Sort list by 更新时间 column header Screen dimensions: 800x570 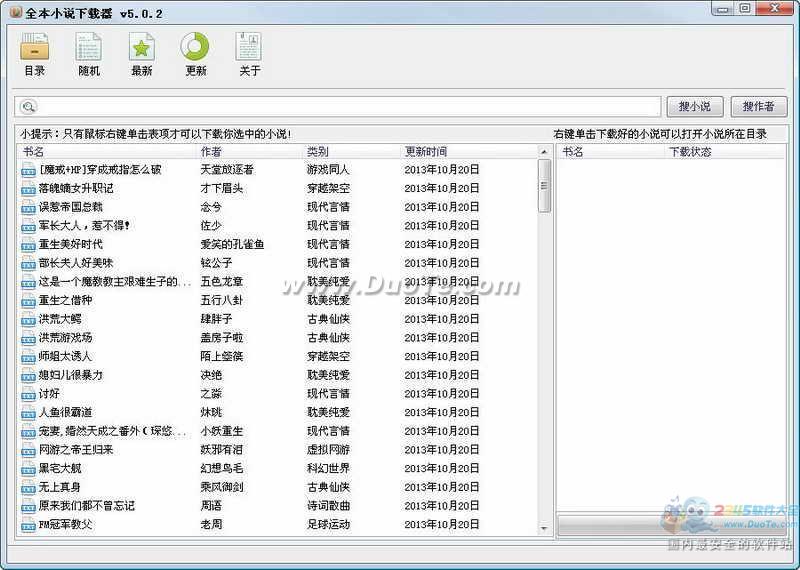point(468,152)
